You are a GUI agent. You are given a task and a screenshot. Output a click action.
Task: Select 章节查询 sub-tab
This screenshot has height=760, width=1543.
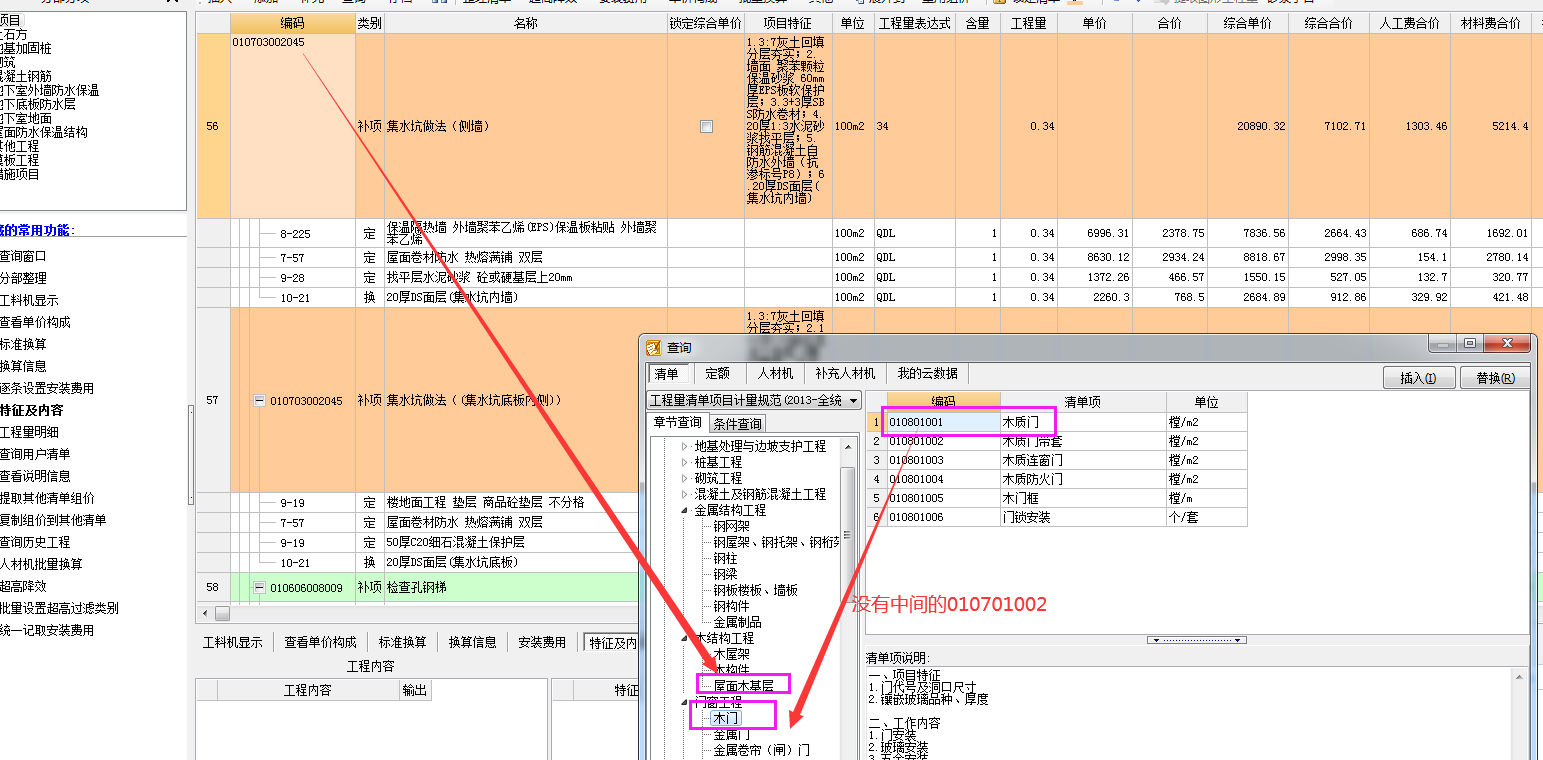click(x=678, y=423)
